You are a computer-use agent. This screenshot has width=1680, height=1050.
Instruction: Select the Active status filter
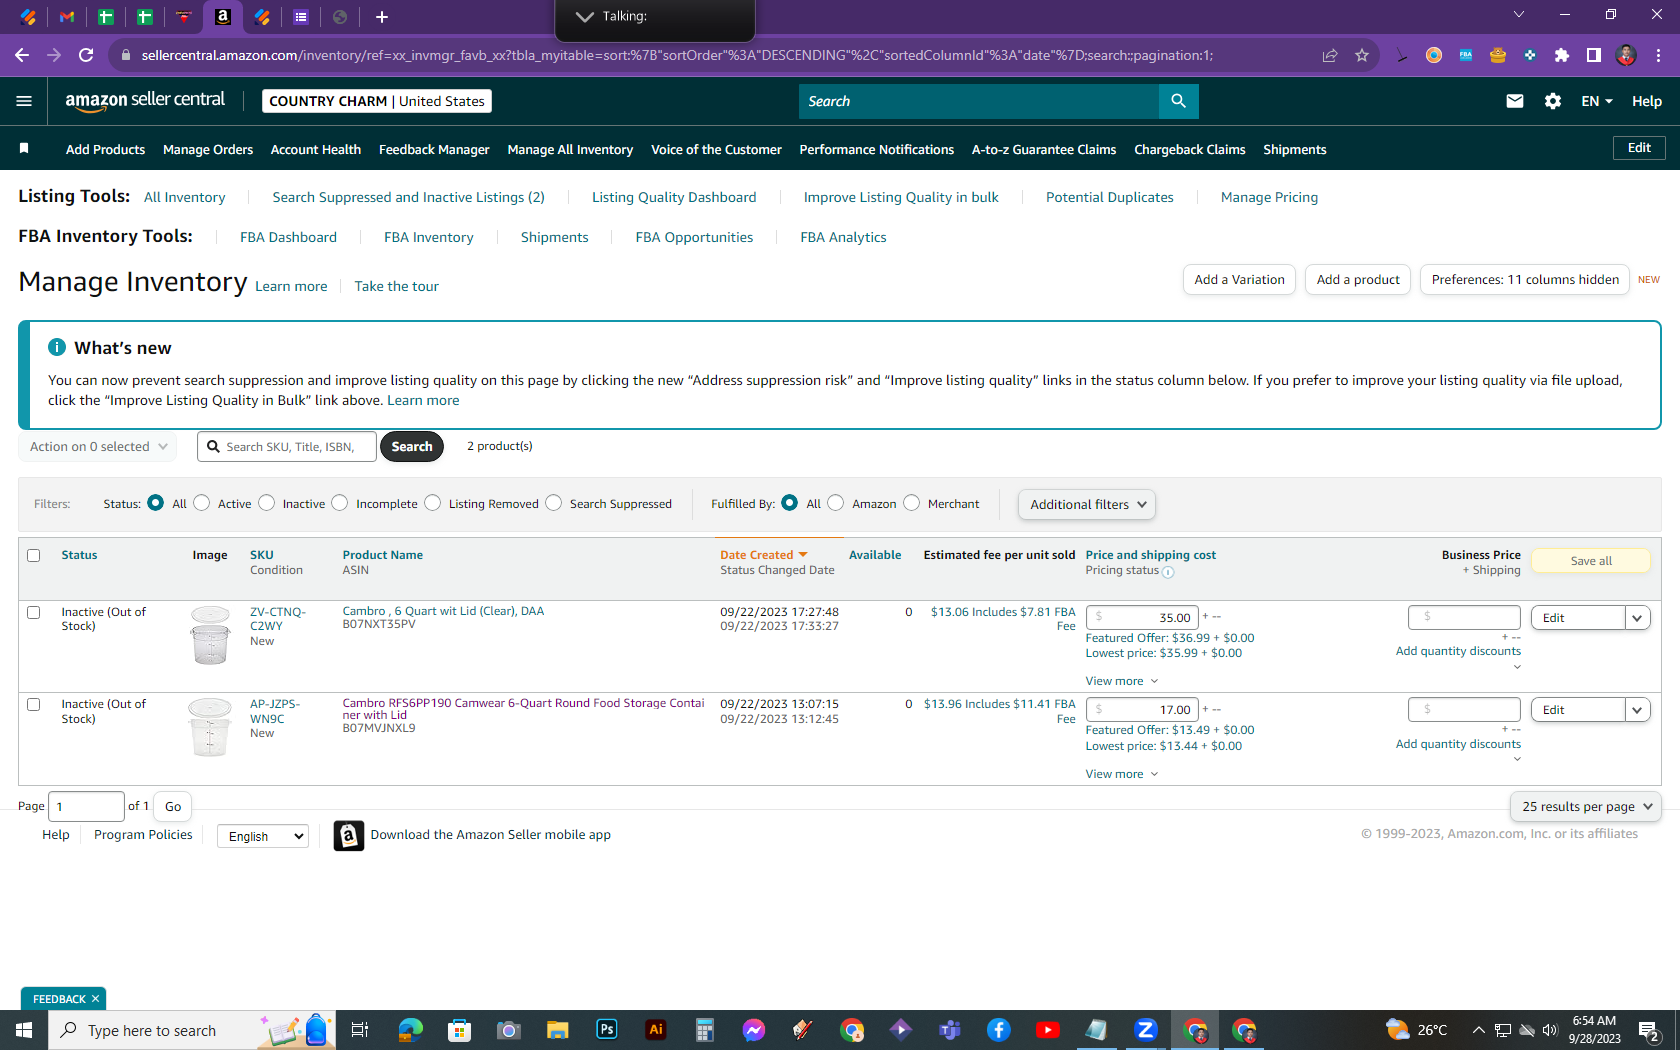202,503
